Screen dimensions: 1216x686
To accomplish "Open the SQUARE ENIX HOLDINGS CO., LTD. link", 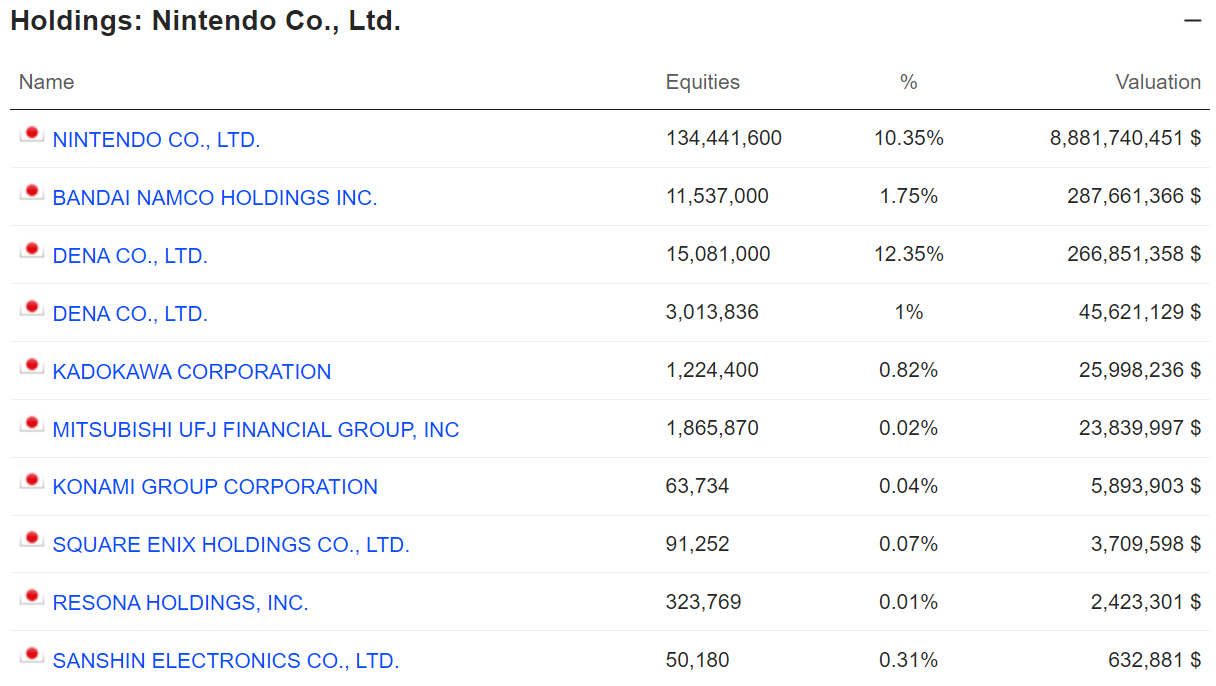I will (x=231, y=545).
